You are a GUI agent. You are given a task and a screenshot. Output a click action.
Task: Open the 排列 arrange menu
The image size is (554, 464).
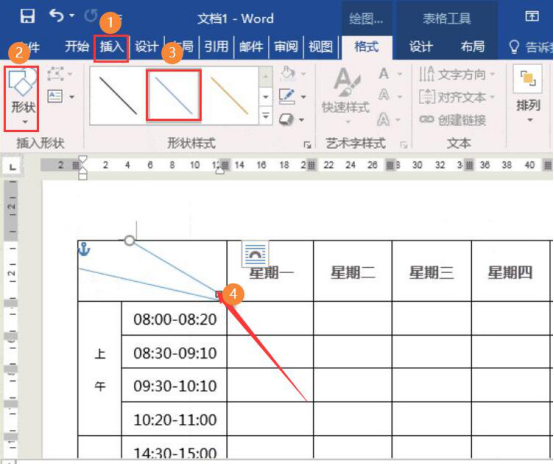click(528, 94)
